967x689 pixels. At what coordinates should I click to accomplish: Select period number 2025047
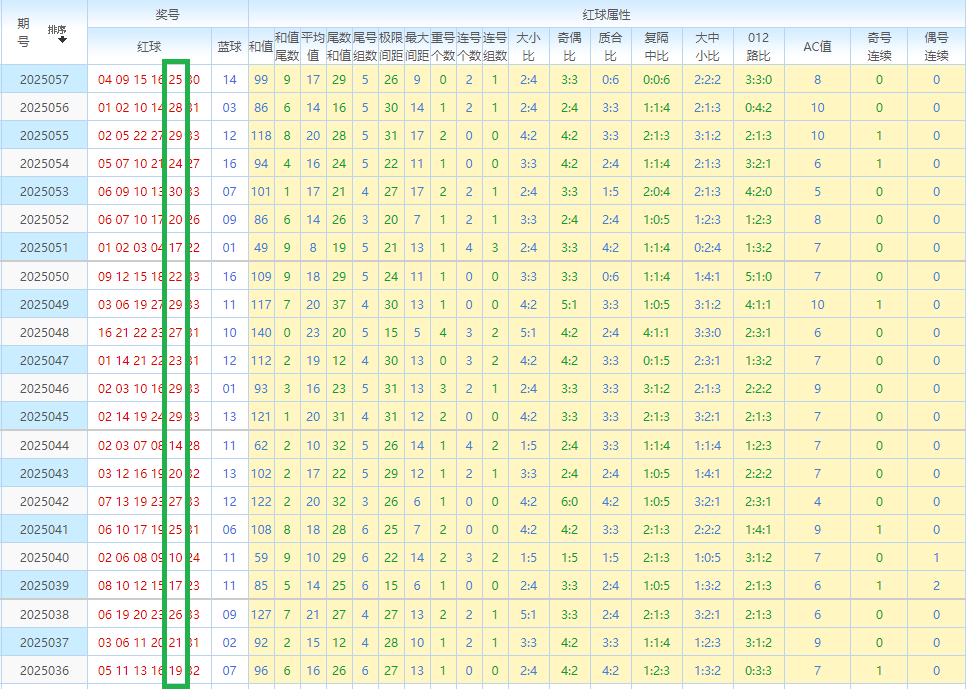[x=44, y=361]
